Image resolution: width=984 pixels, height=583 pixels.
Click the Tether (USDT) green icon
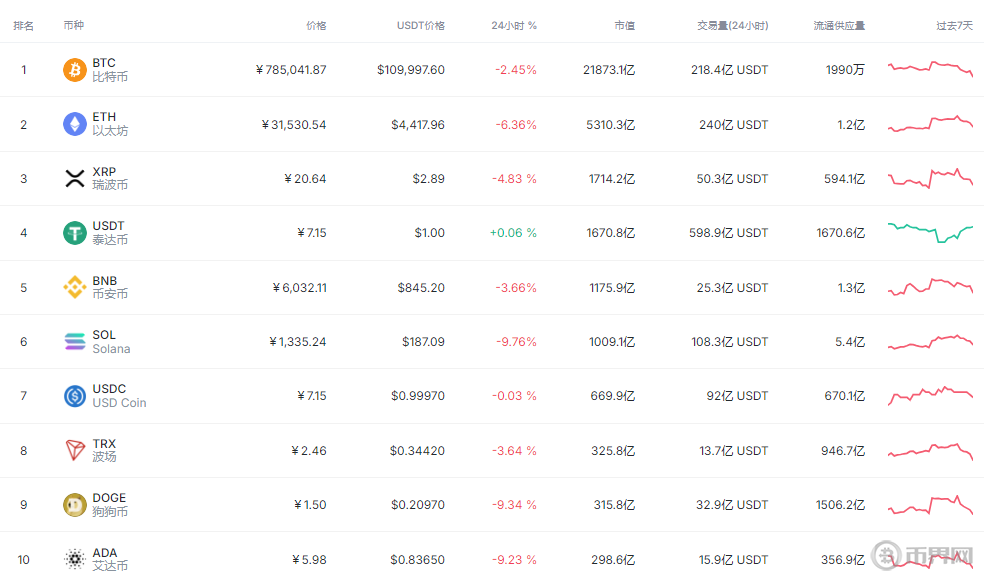(75, 233)
